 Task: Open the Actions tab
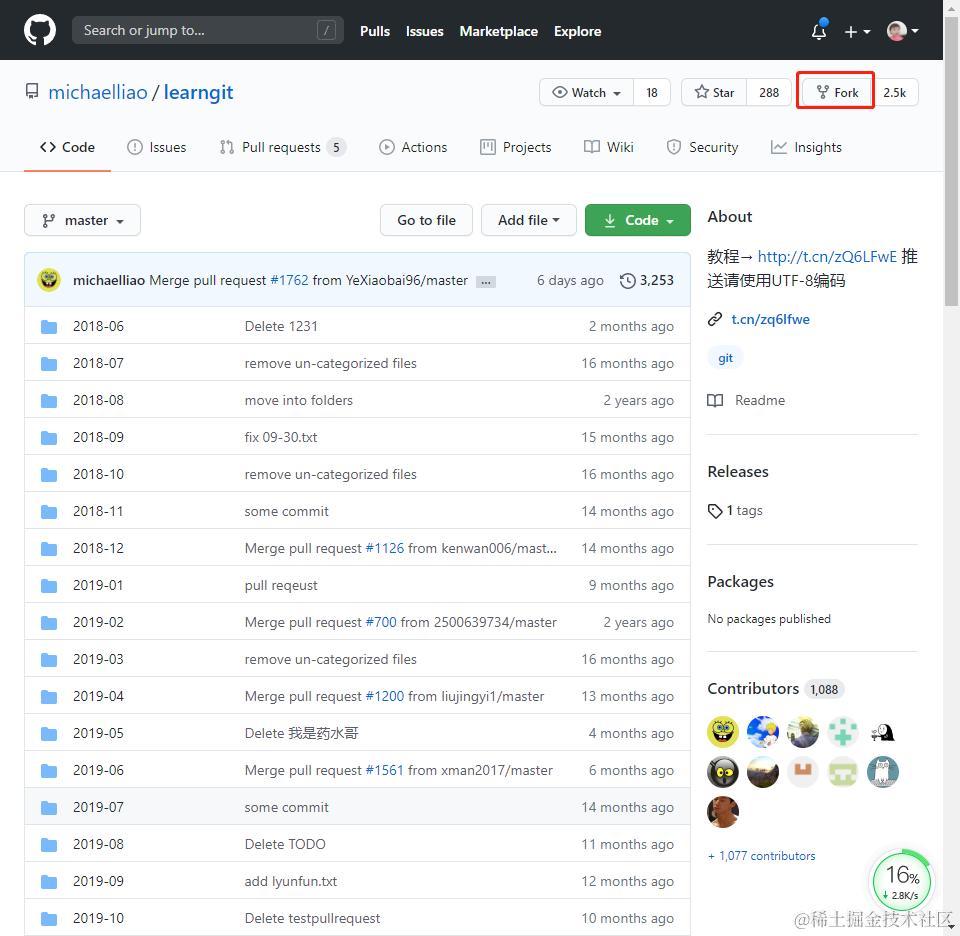coord(413,148)
